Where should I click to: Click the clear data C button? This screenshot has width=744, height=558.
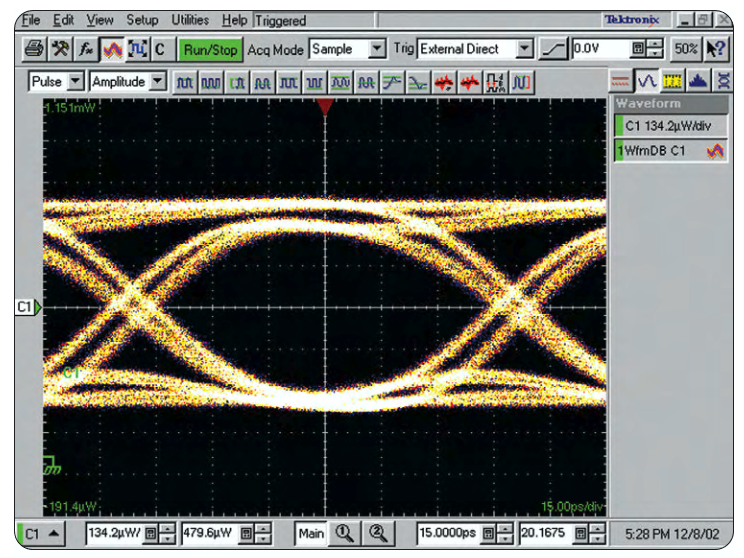tap(160, 49)
